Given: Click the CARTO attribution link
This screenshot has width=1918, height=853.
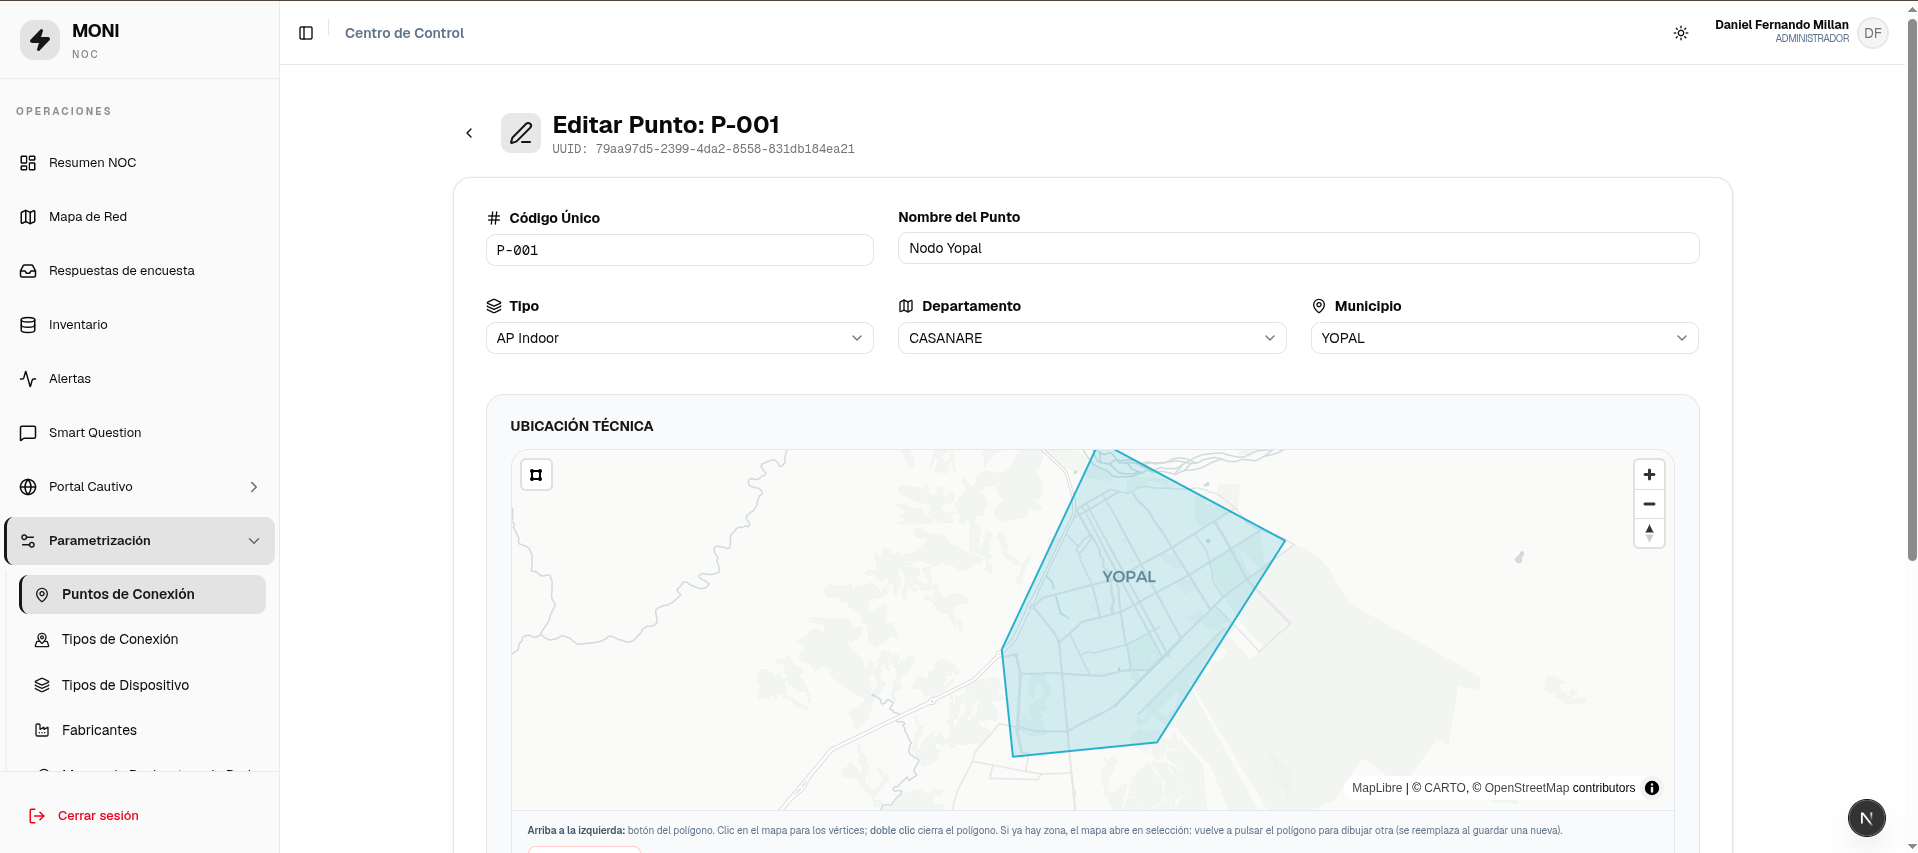Looking at the screenshot, I should pyautogui.click(x=1445, y=788).
